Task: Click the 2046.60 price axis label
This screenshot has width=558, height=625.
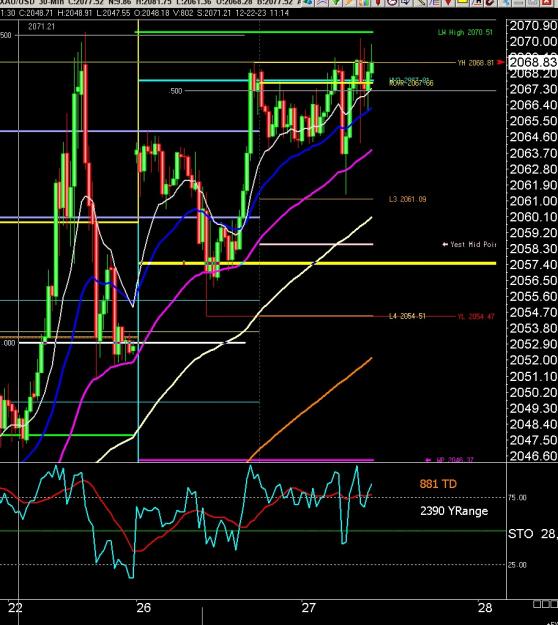Action: (533, 456)
